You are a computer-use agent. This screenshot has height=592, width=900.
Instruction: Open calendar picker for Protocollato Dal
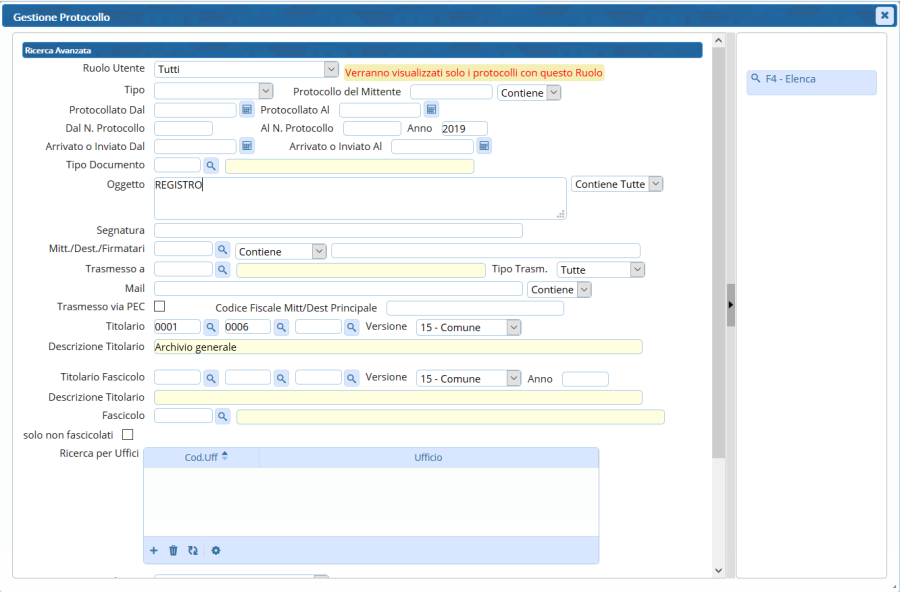pyautogui.click(x=247, y=109)
